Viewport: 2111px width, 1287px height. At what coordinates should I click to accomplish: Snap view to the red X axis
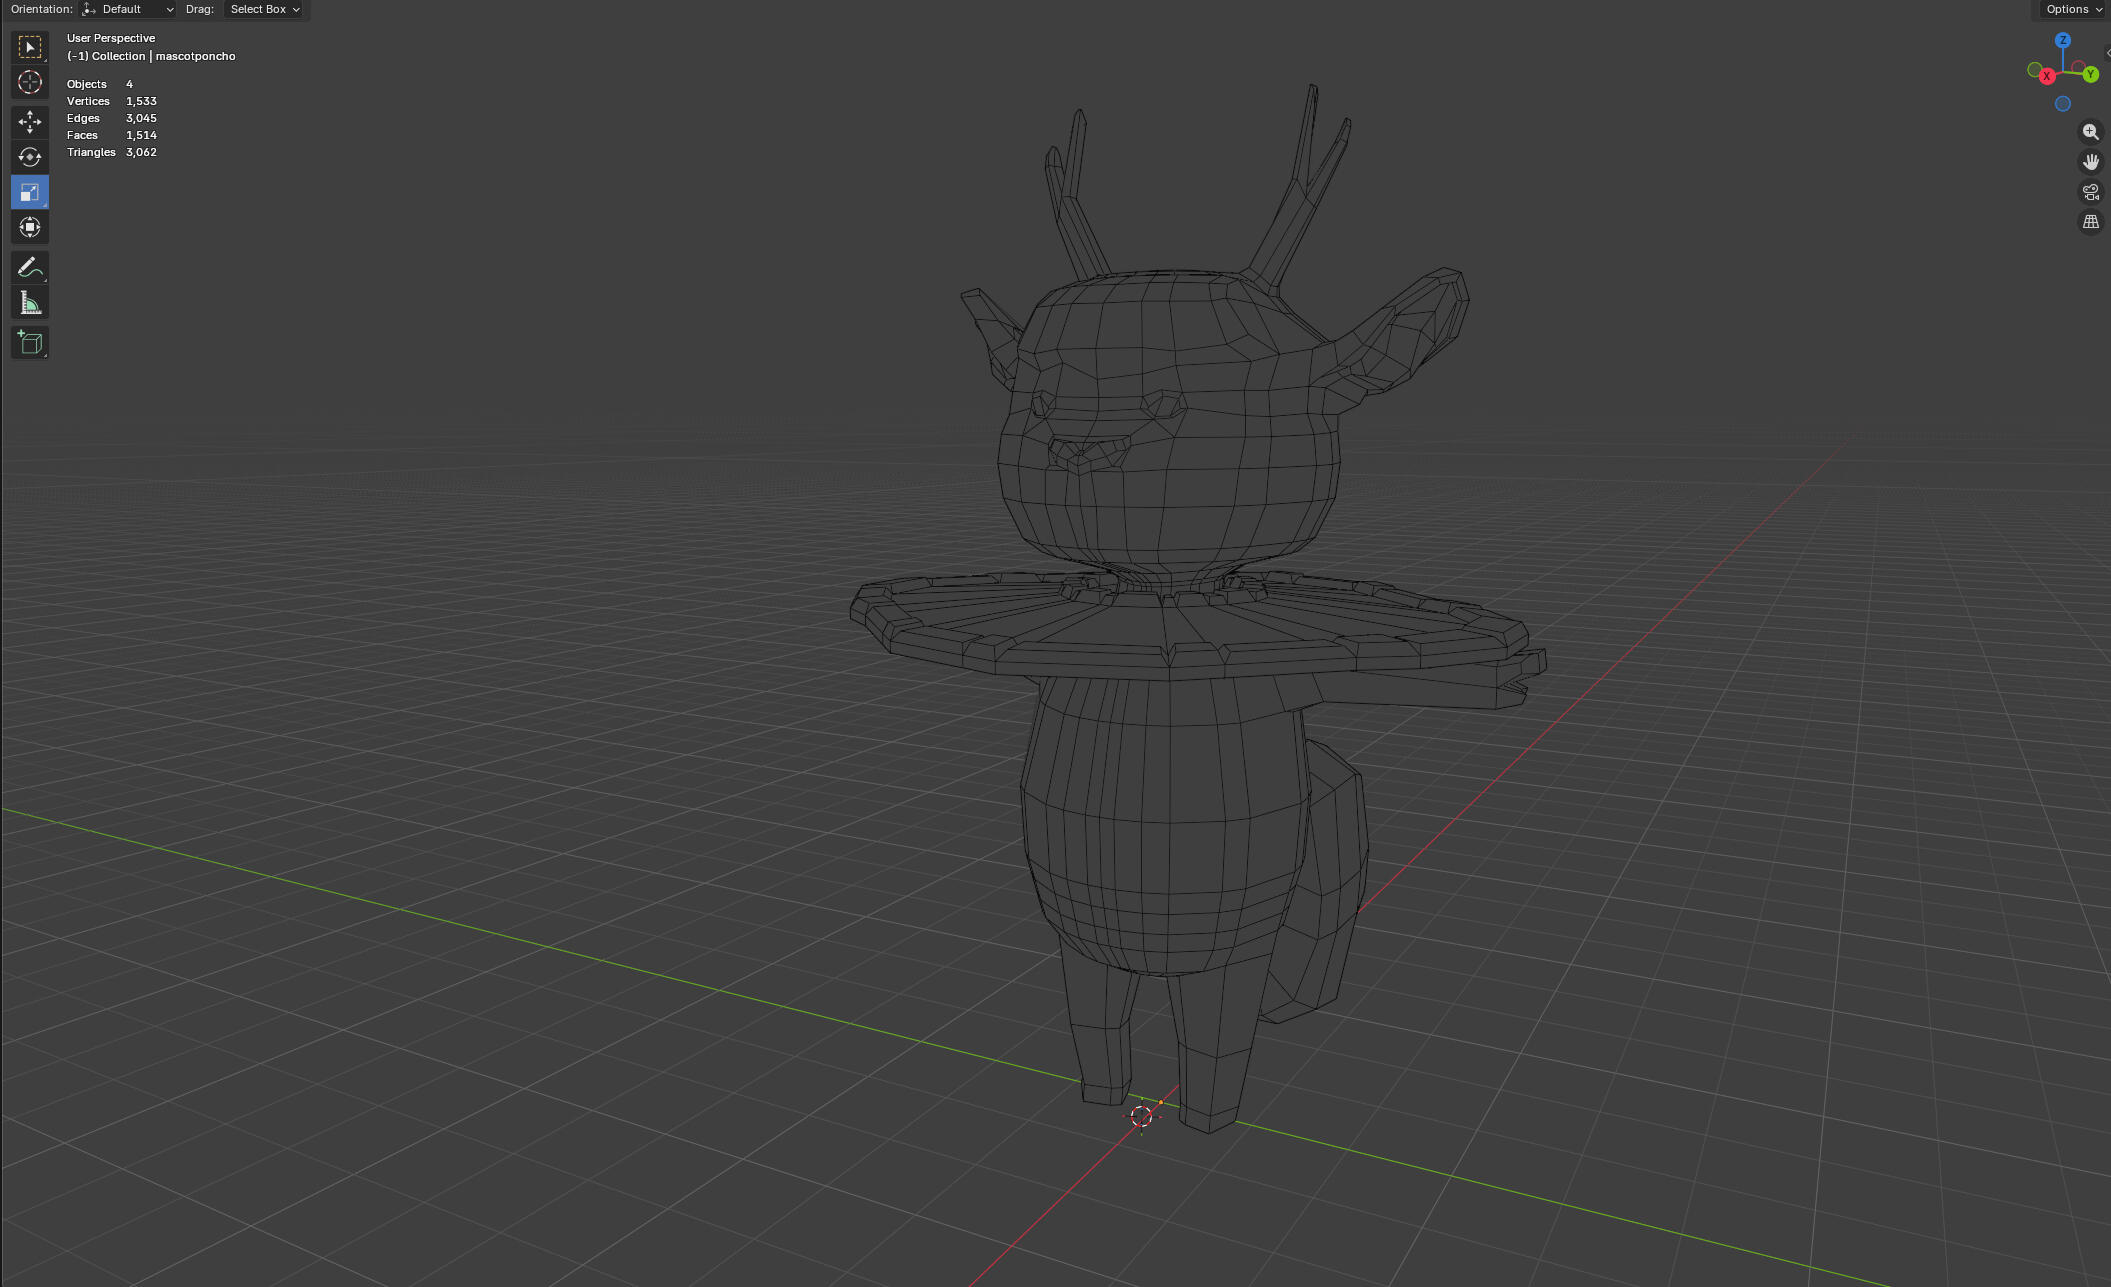pyautogui.click(x=2047, y=76)
